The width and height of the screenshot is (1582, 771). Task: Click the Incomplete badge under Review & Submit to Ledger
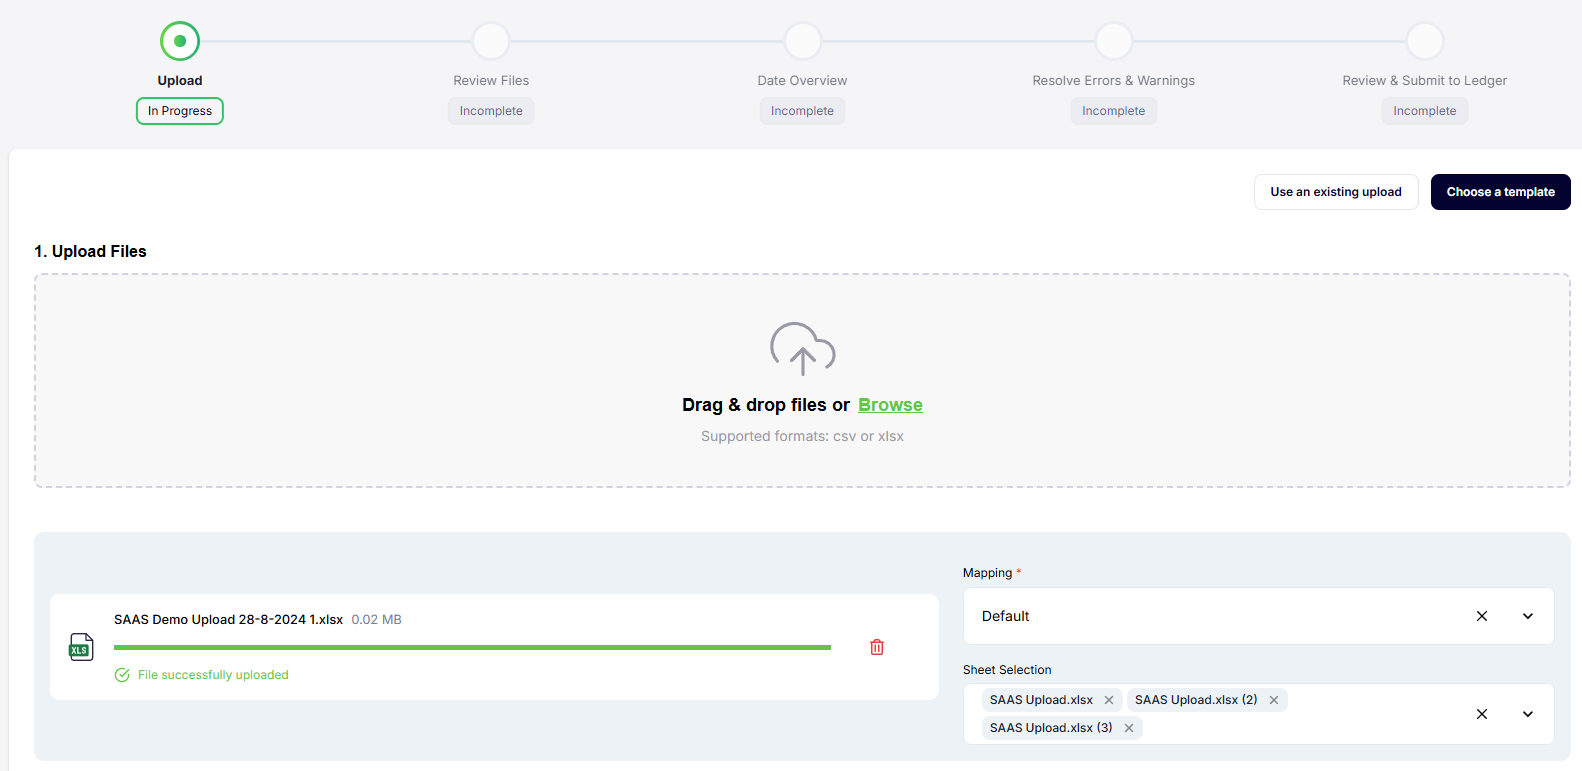click(1425, 111)
